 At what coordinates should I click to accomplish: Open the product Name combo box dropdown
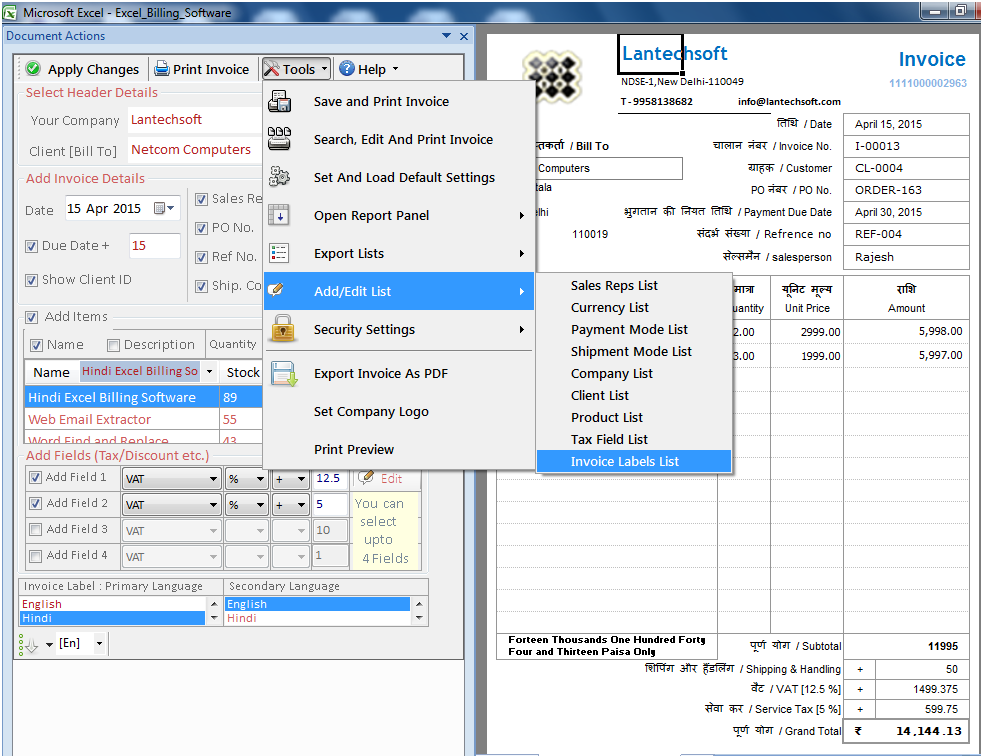pyautogui.click(x=209, y=372)
